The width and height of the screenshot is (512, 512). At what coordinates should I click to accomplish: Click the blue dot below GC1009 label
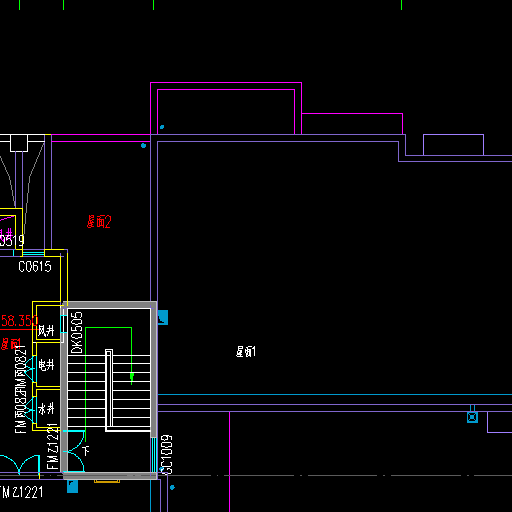click(x=172, y=487)
